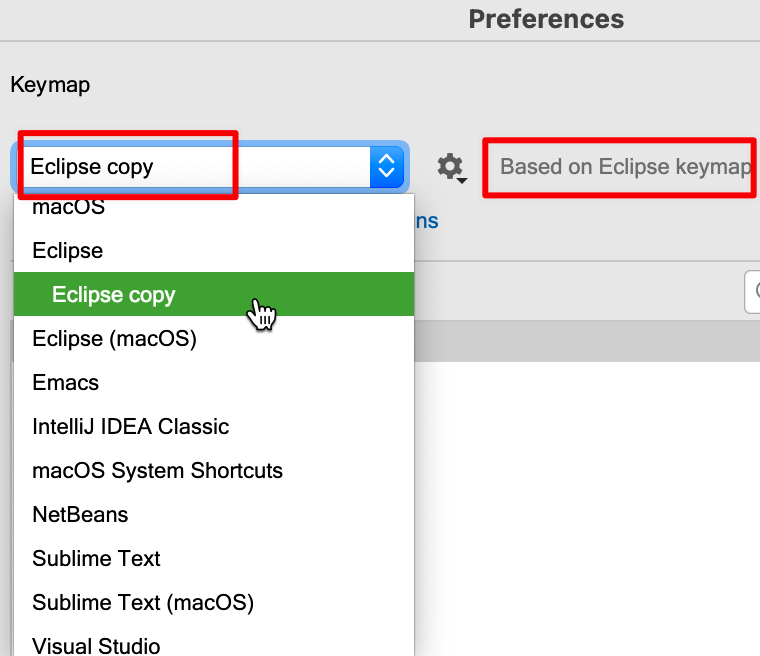Select the Eclipse (macOS) keymap
Image resolution: width=760 pixels, height=656 pixels.
click(114, 339)
